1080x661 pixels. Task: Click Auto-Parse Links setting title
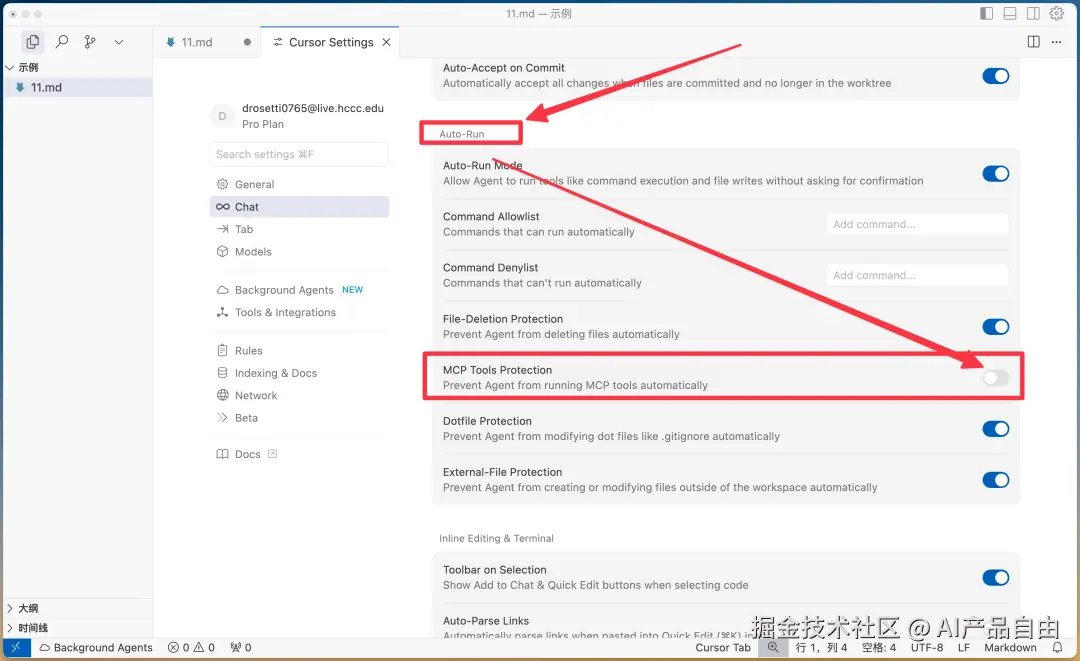point(486,621)
